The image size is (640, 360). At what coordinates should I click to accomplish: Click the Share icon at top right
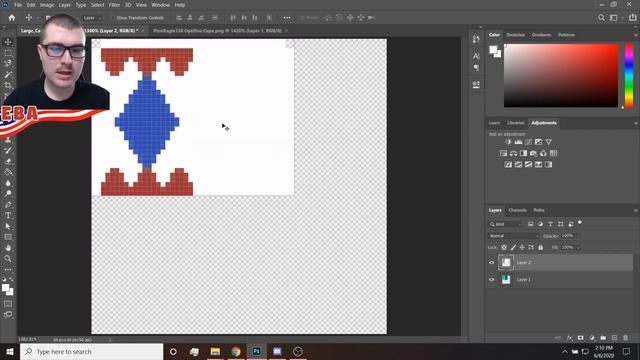pyautogui.click(x=632, y=18)
